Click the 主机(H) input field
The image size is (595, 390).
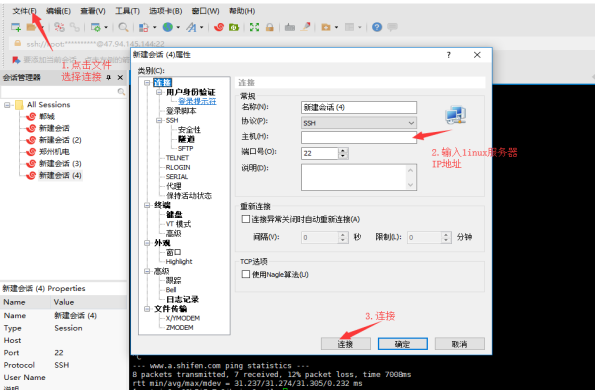pos(359,137)
